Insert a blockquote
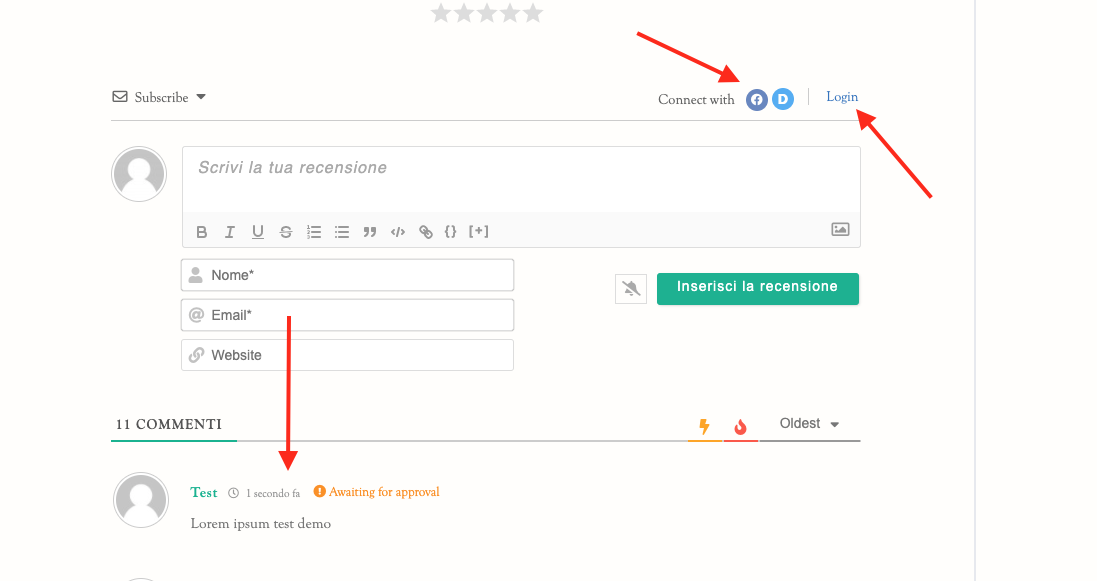 point(369,232)
